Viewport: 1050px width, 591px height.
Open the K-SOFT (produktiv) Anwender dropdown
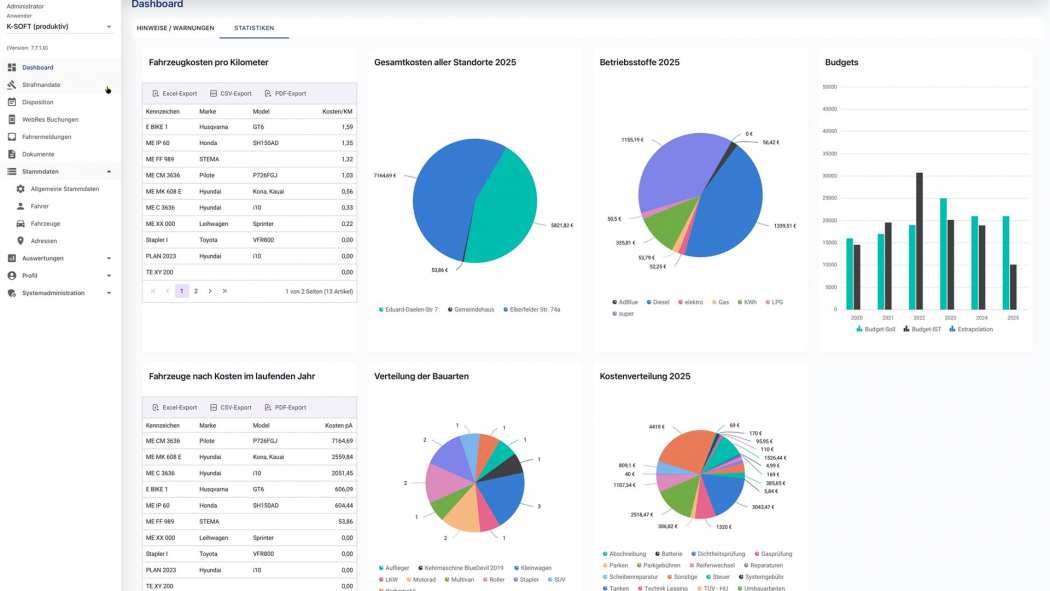pyautogui.click(x=59, y=27)
